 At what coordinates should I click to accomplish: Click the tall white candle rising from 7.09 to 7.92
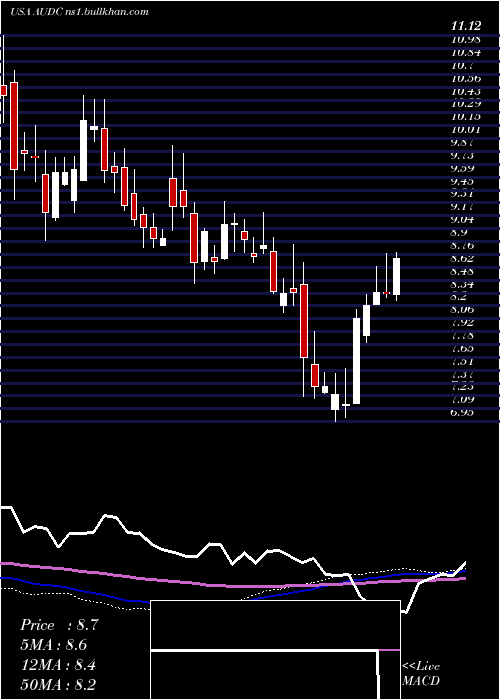356,361
